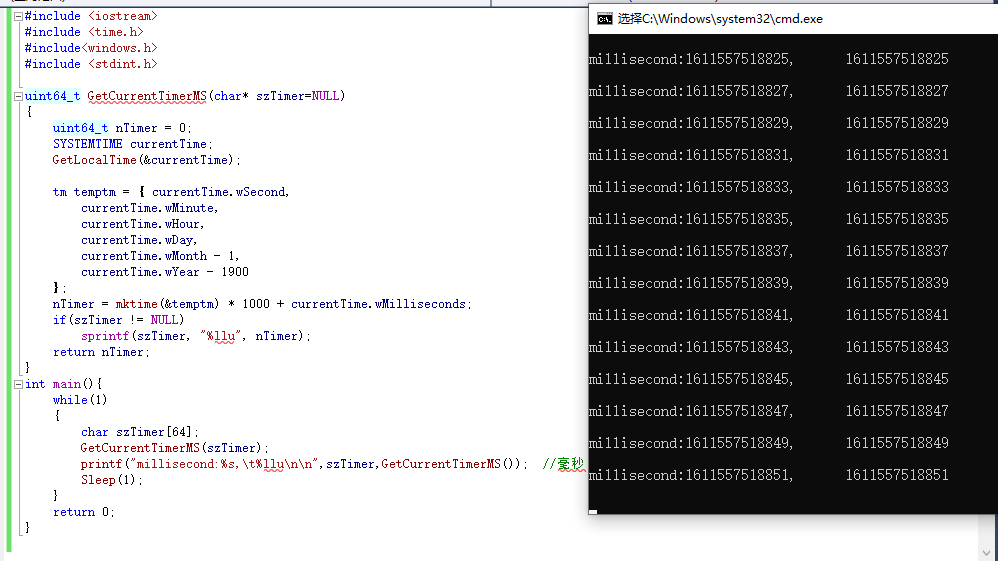Click the '#include <time.h>' line
Viewport: 998px width, 561px height.
[x=84, y=32]
